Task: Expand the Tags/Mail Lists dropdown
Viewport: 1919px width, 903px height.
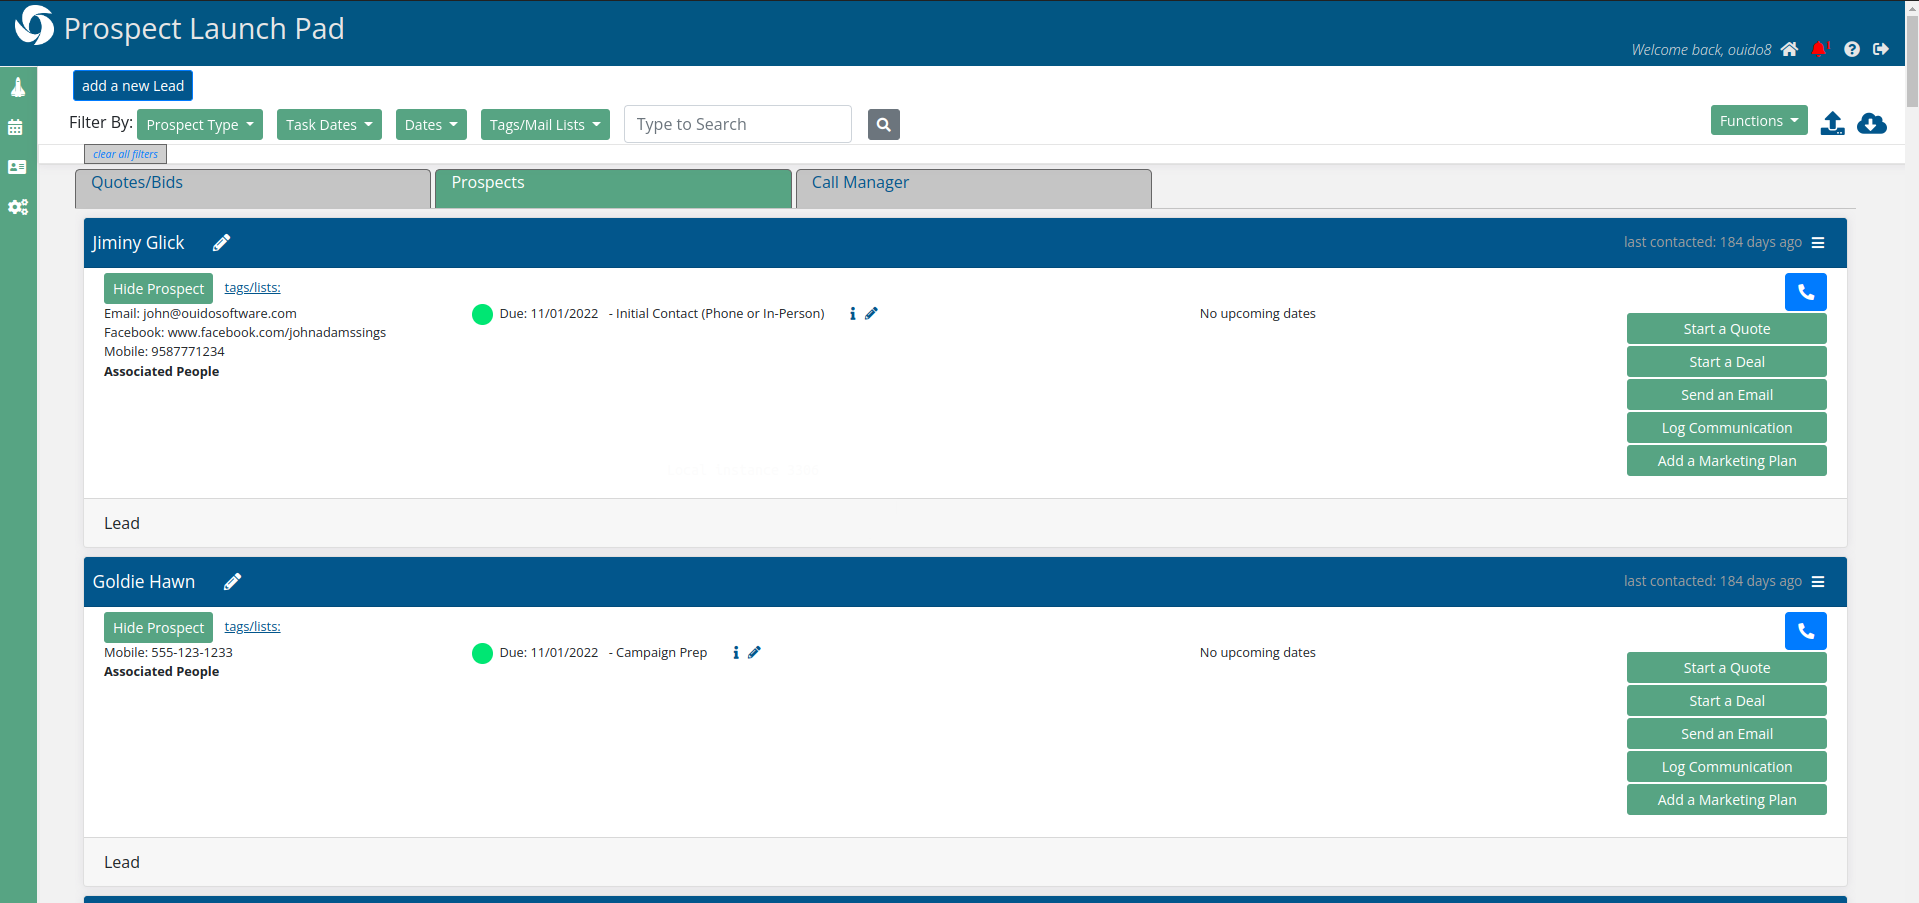Action: (545, 125)
